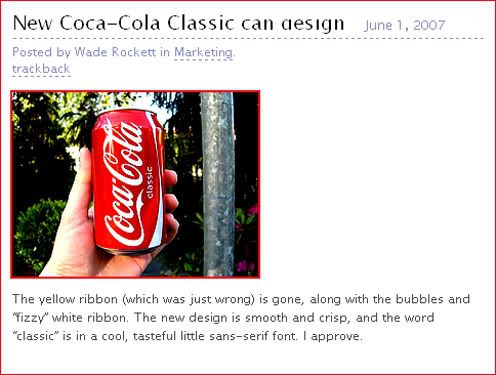Open the Coca-Cola can photo
Viewport: 496px width, 375px height.
point(135,184)
